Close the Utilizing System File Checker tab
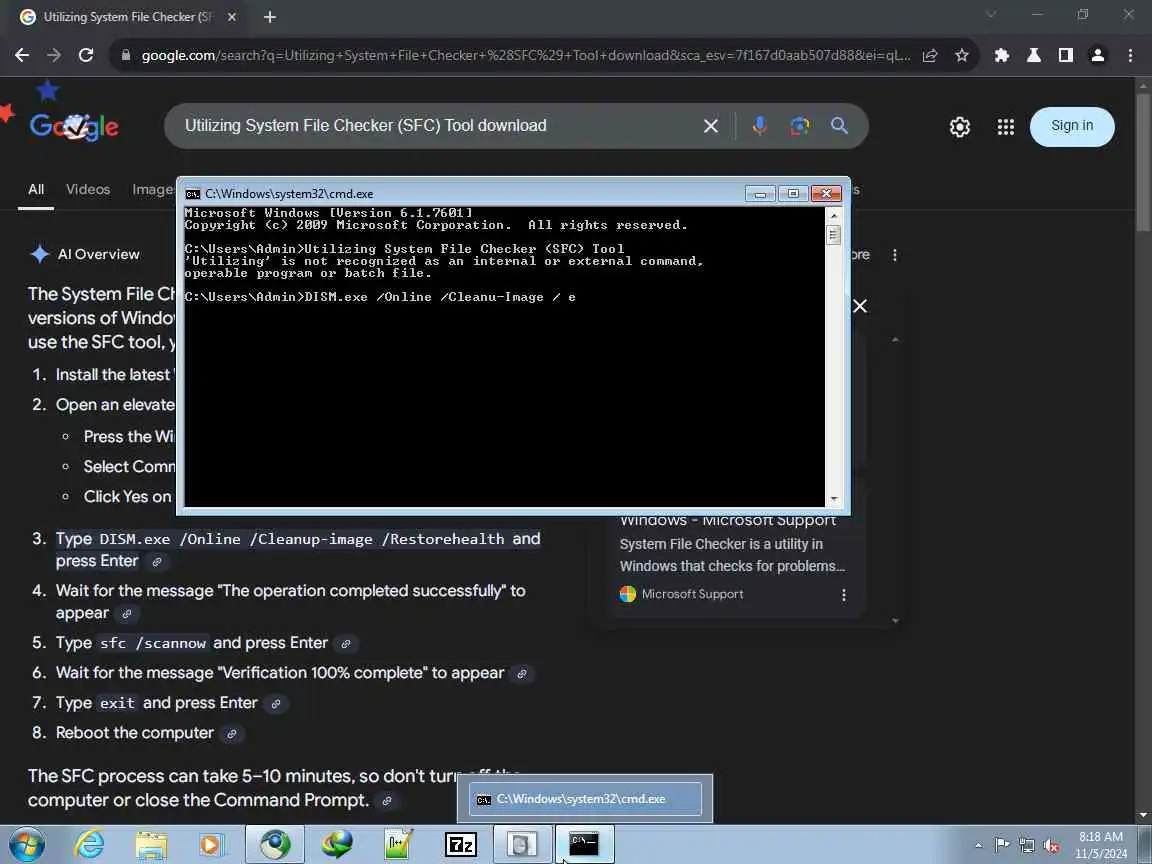This screenshot has width=1152, height=864. [x=231, y=17]
